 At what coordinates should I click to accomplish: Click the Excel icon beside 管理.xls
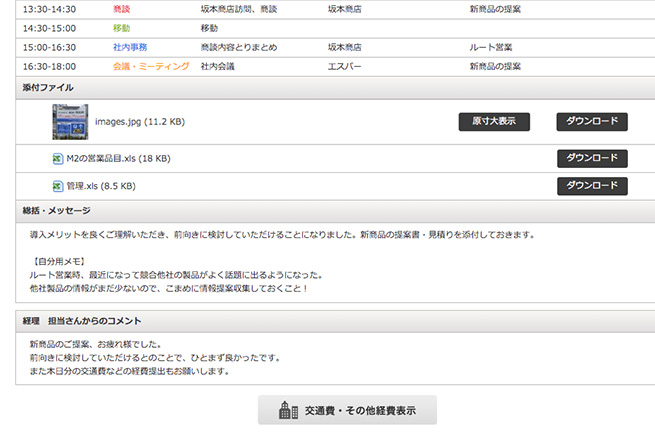click(58, 186)
